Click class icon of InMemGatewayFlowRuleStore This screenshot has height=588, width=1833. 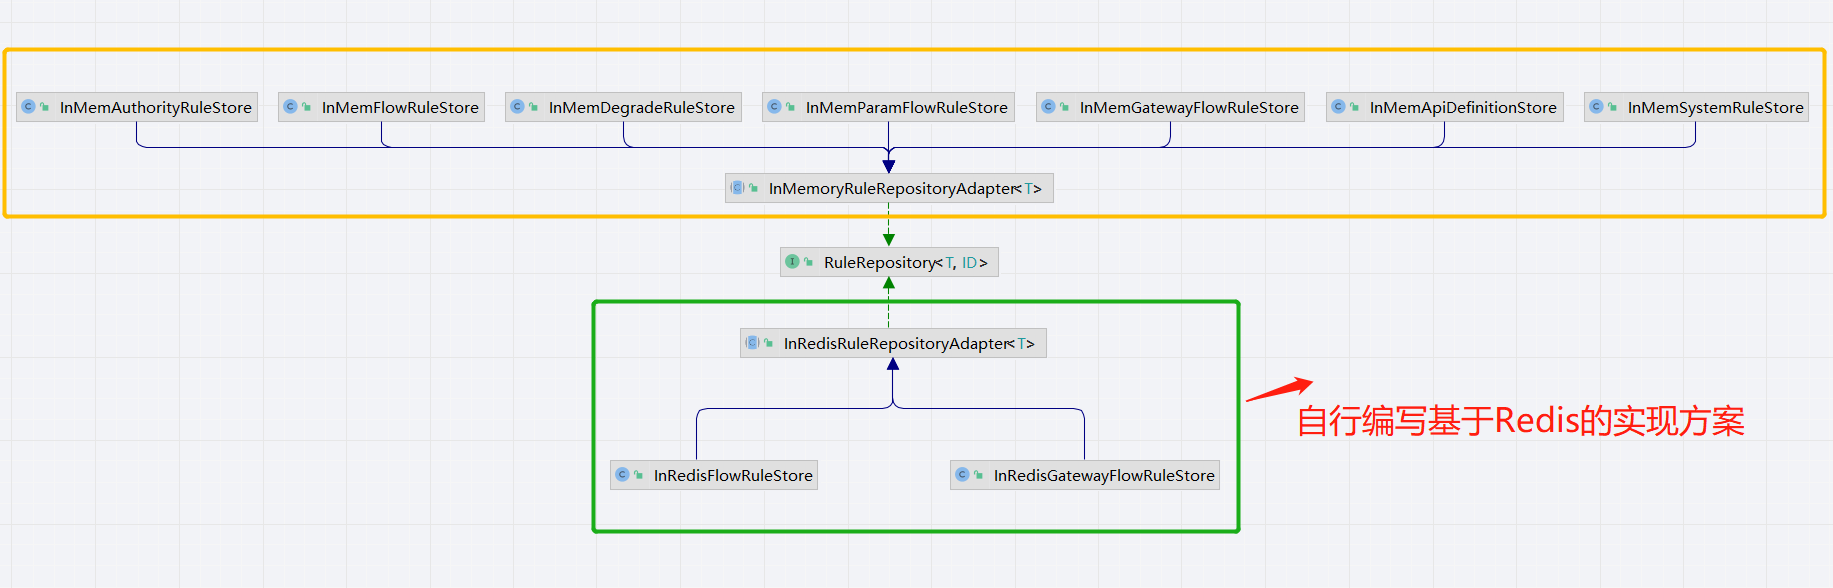point(1048,106)
